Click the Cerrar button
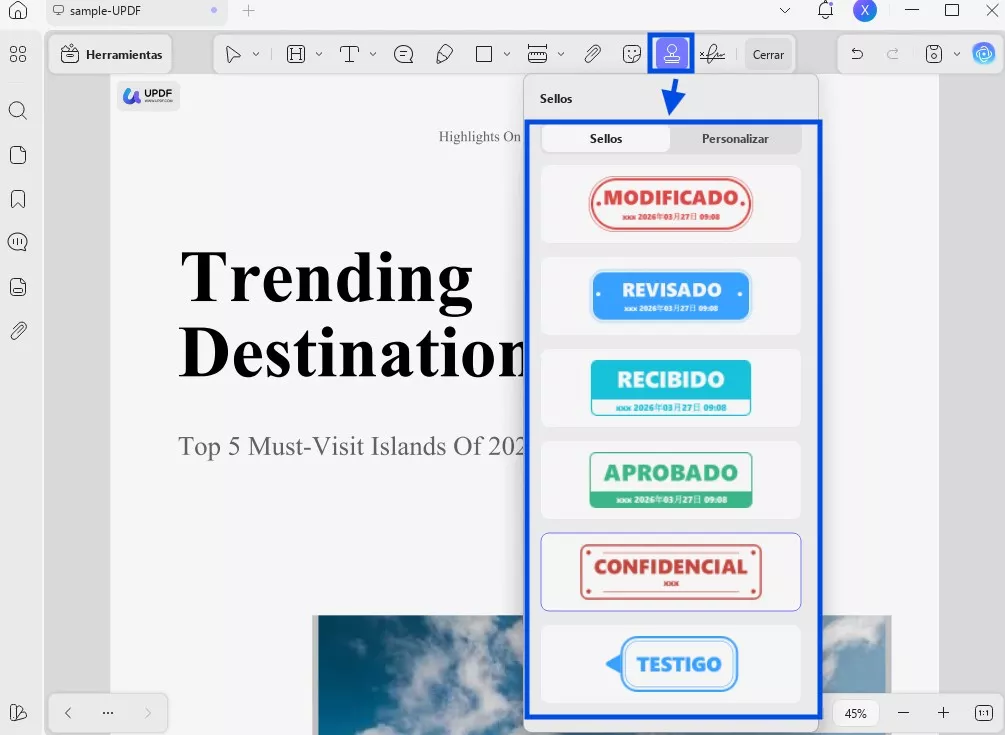 pos(768,54)
